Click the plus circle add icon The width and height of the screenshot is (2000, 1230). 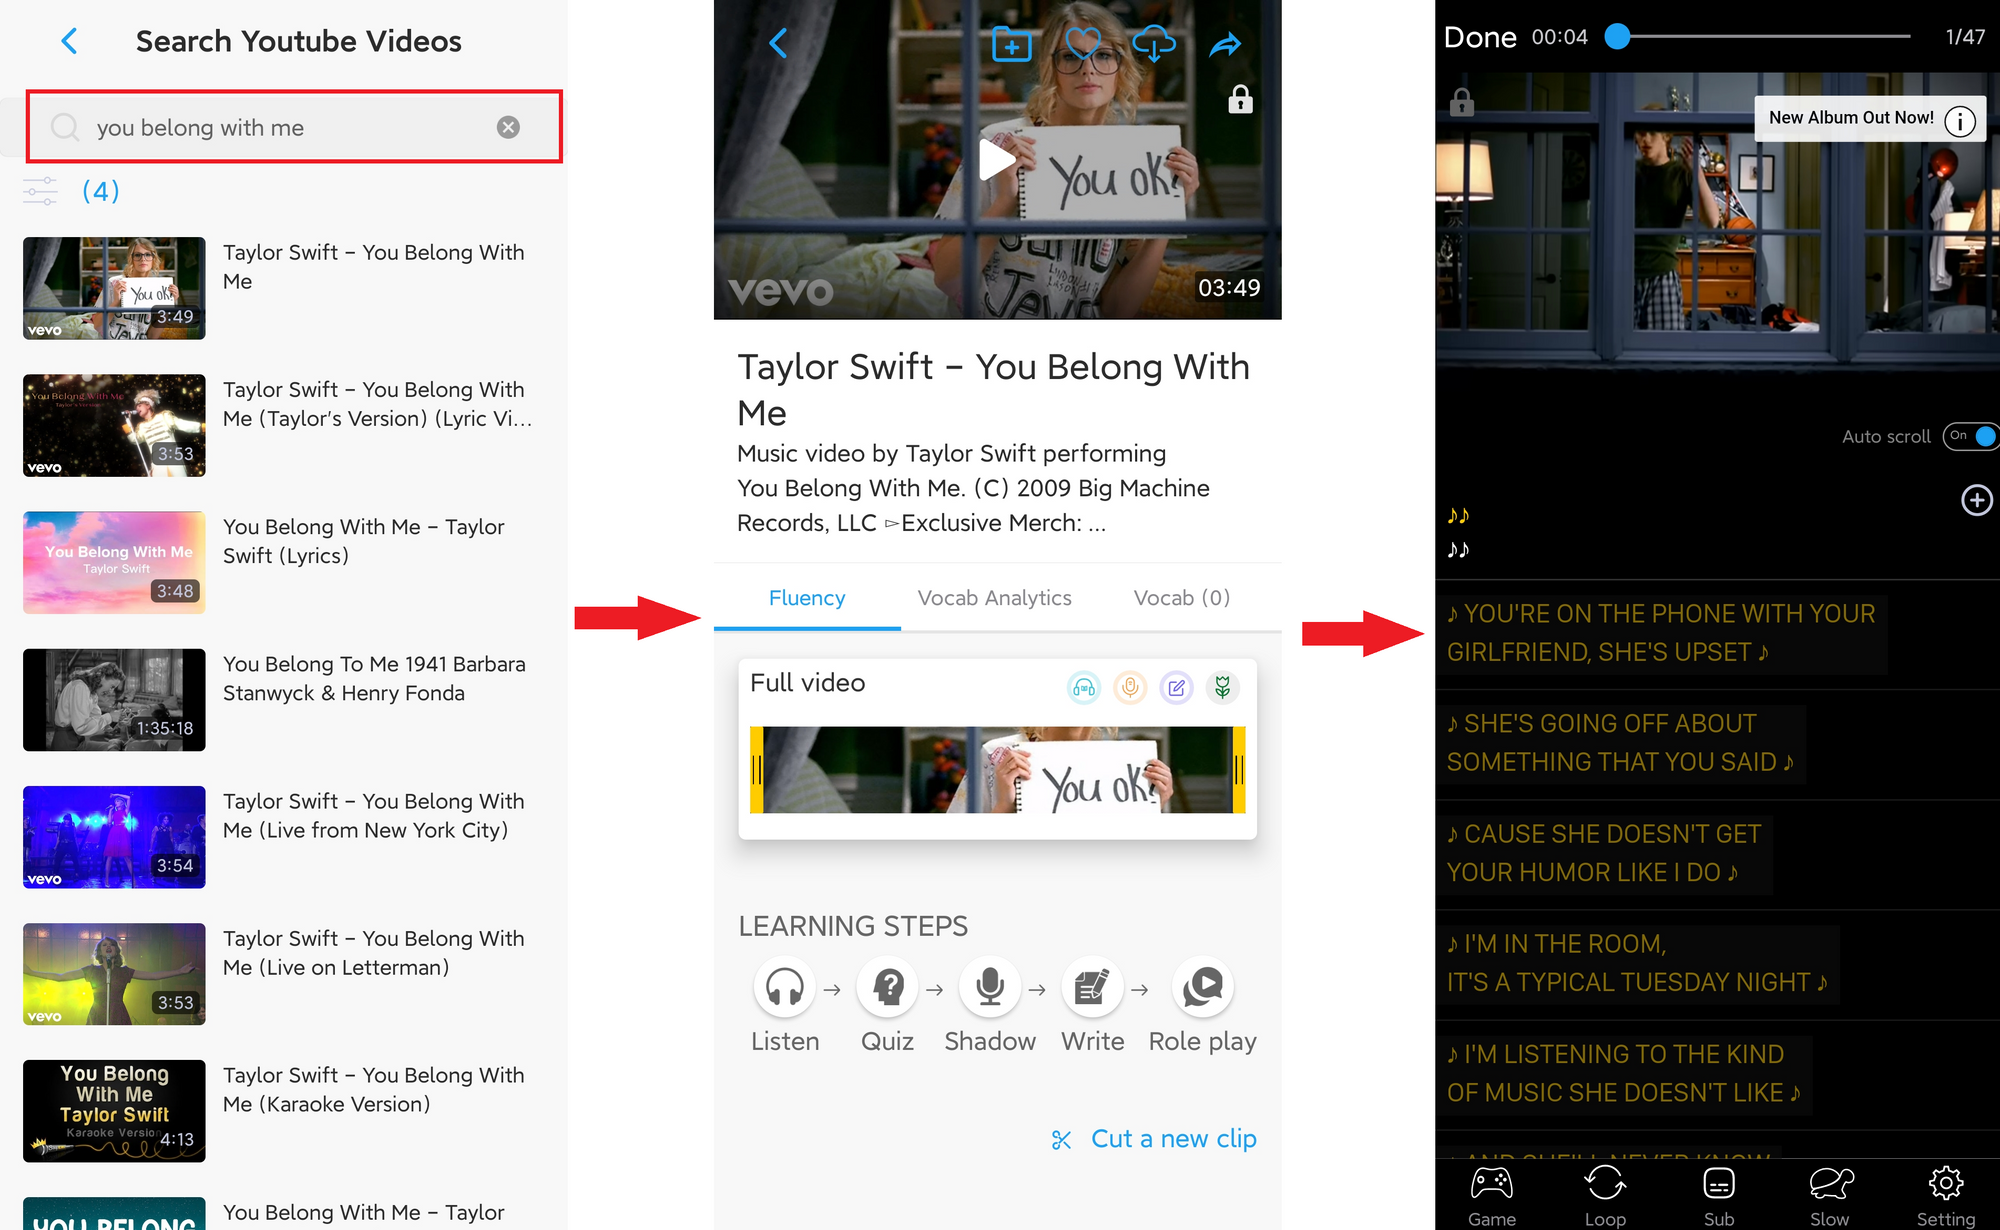pos(1976,500)
